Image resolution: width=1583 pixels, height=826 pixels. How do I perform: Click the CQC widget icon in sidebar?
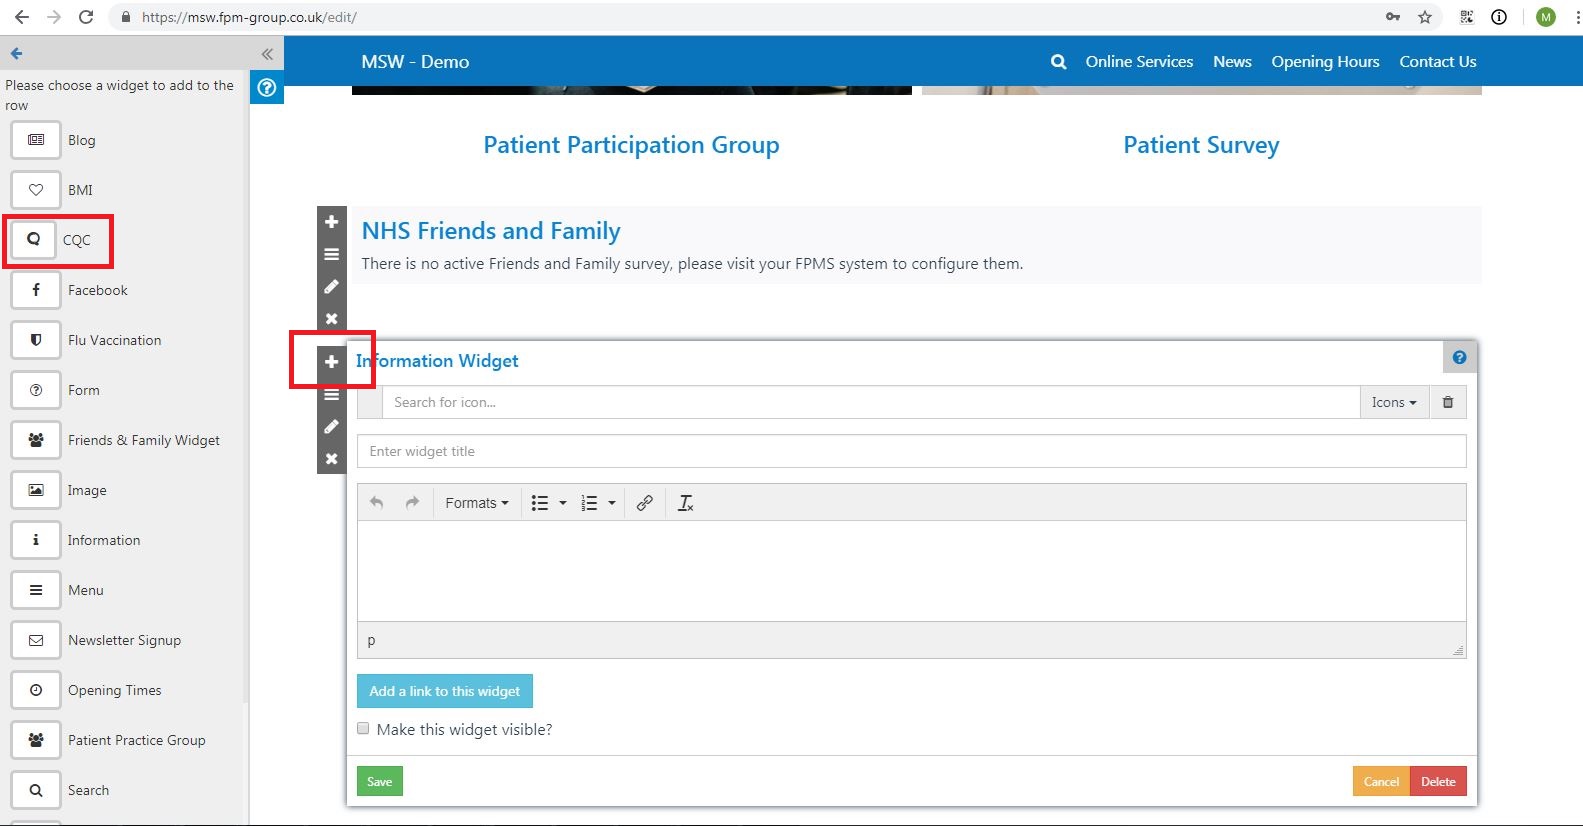tap(34, 240)
